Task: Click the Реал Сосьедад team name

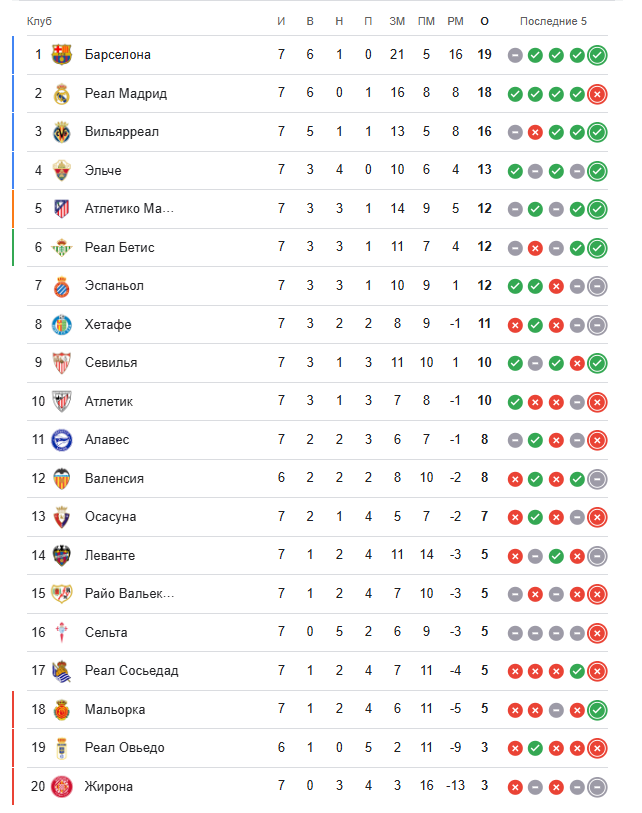Action: [131, 670]
